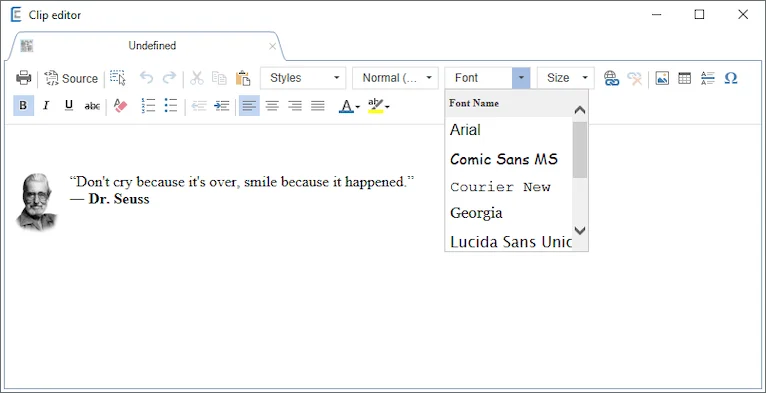Open the Styles dropdown
This screenshot has height=393, width=766.
303,78
